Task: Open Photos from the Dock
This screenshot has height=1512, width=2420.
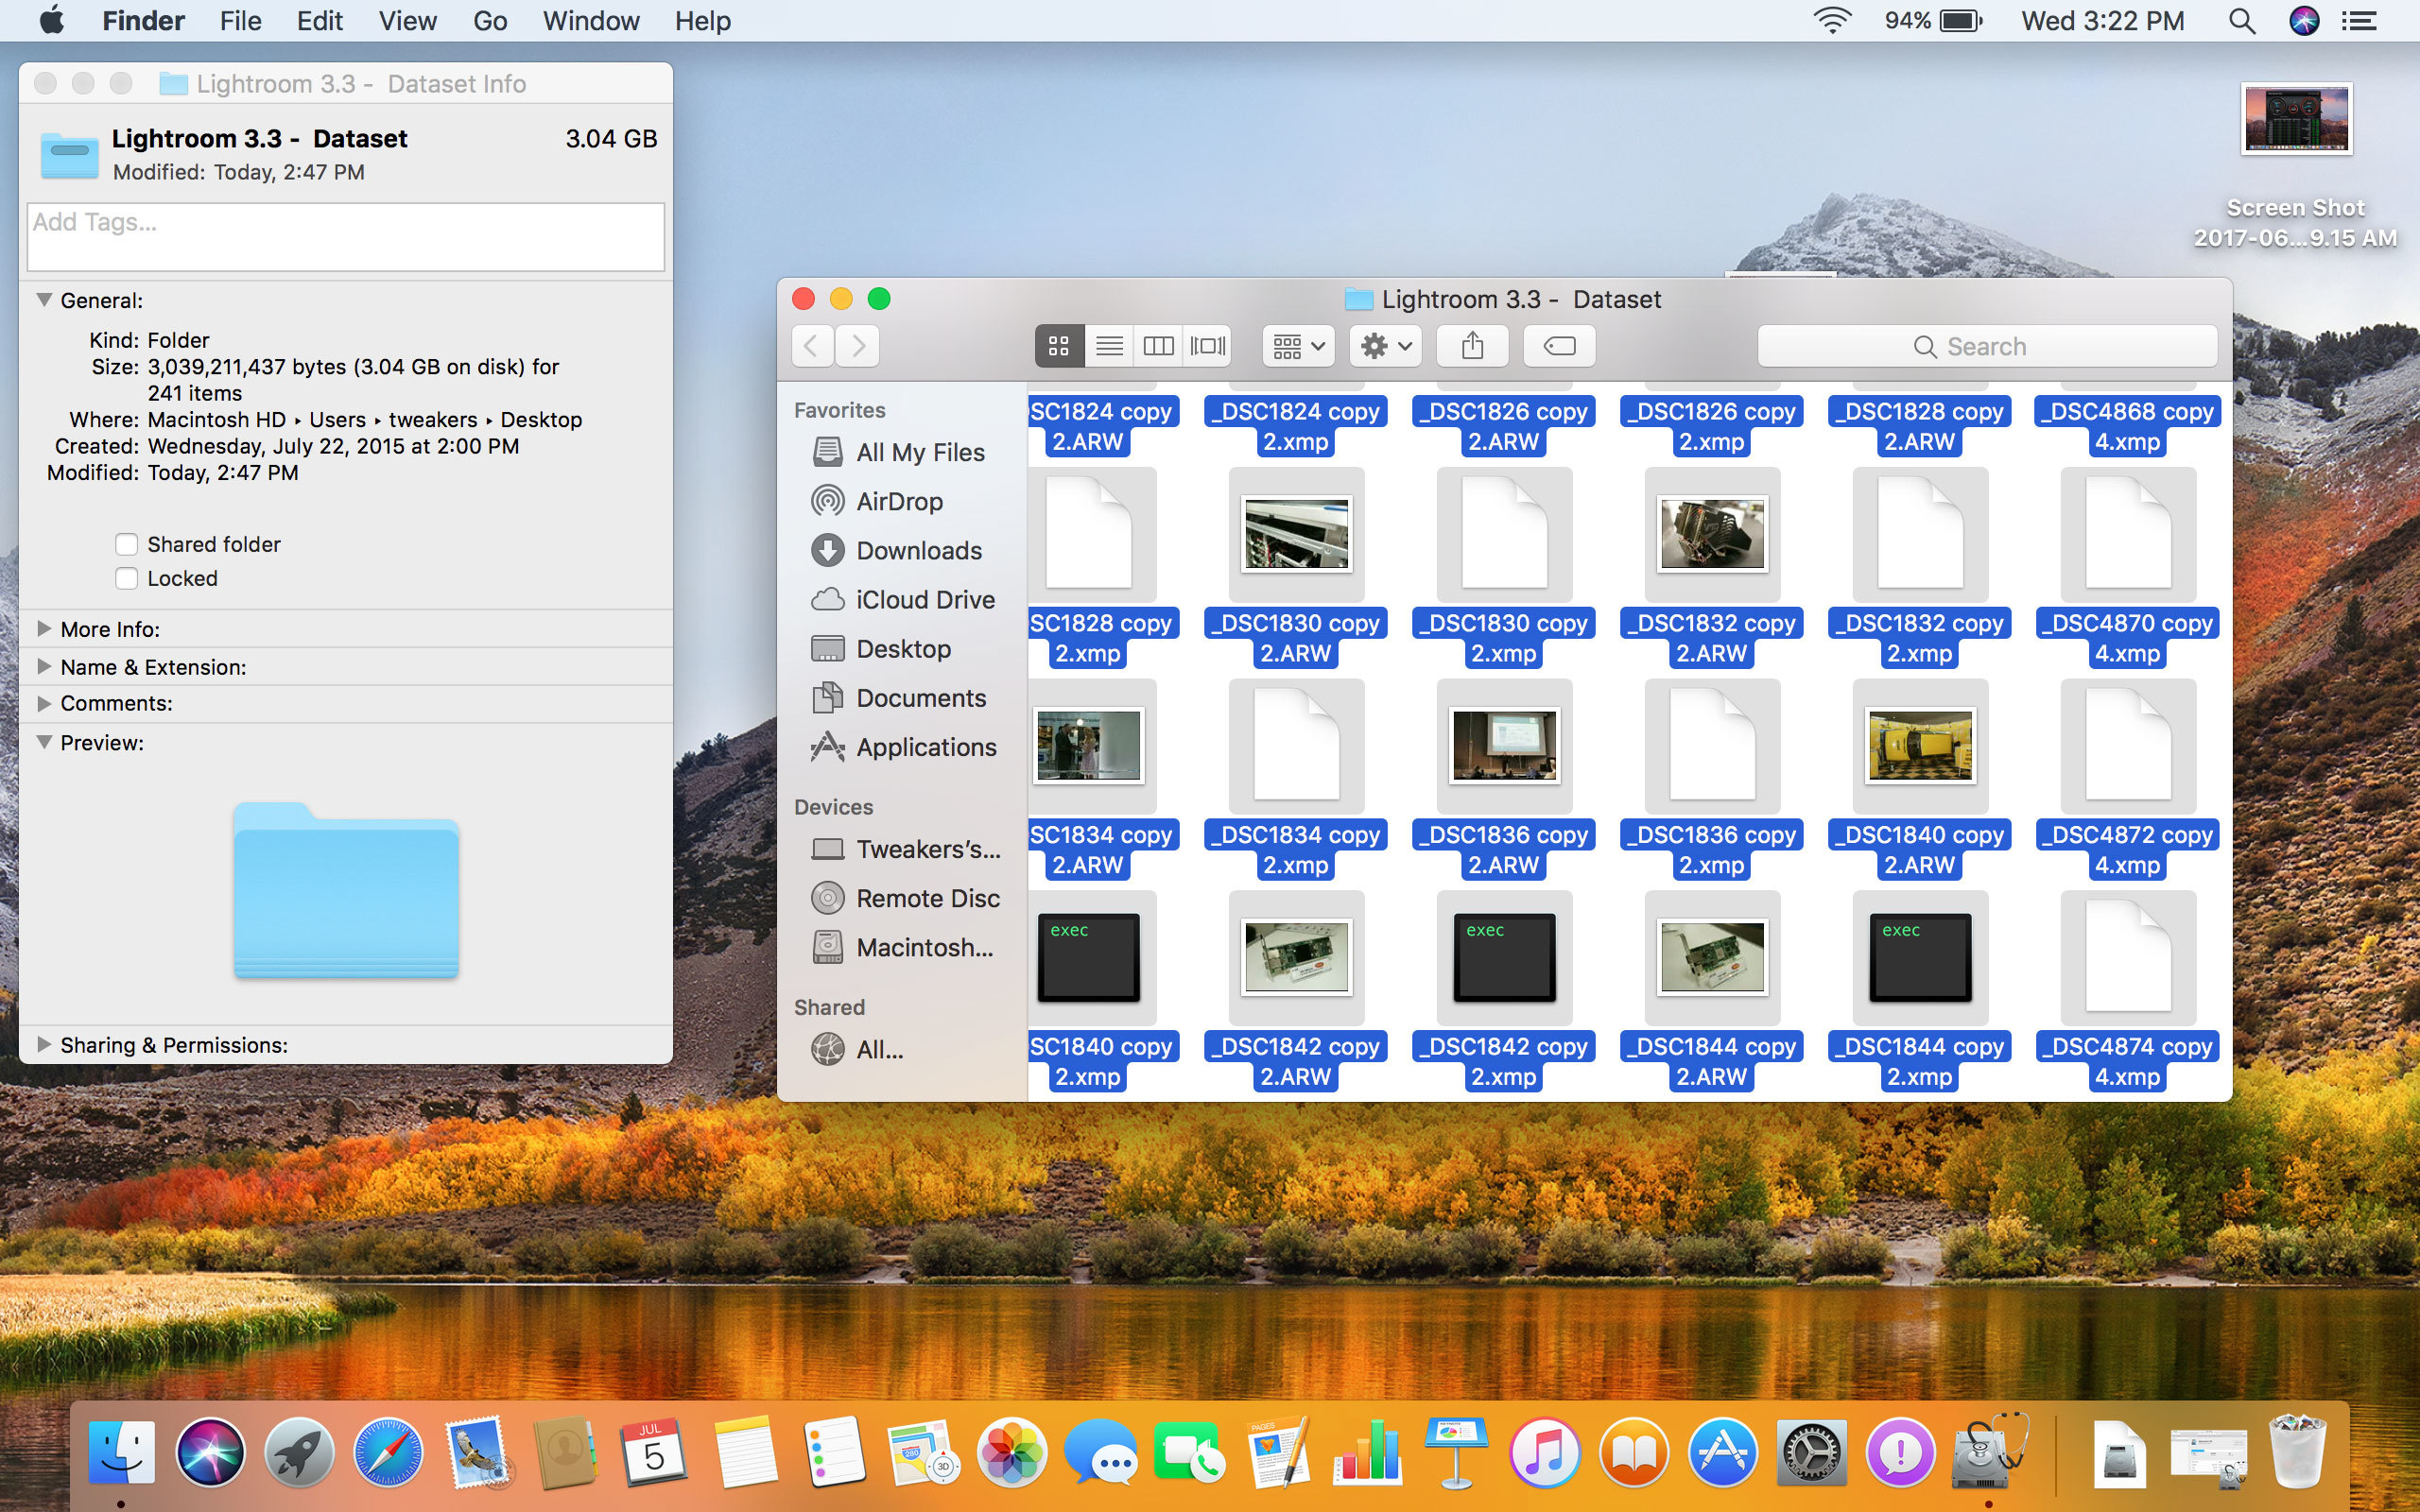Action: (1011, 1452)
